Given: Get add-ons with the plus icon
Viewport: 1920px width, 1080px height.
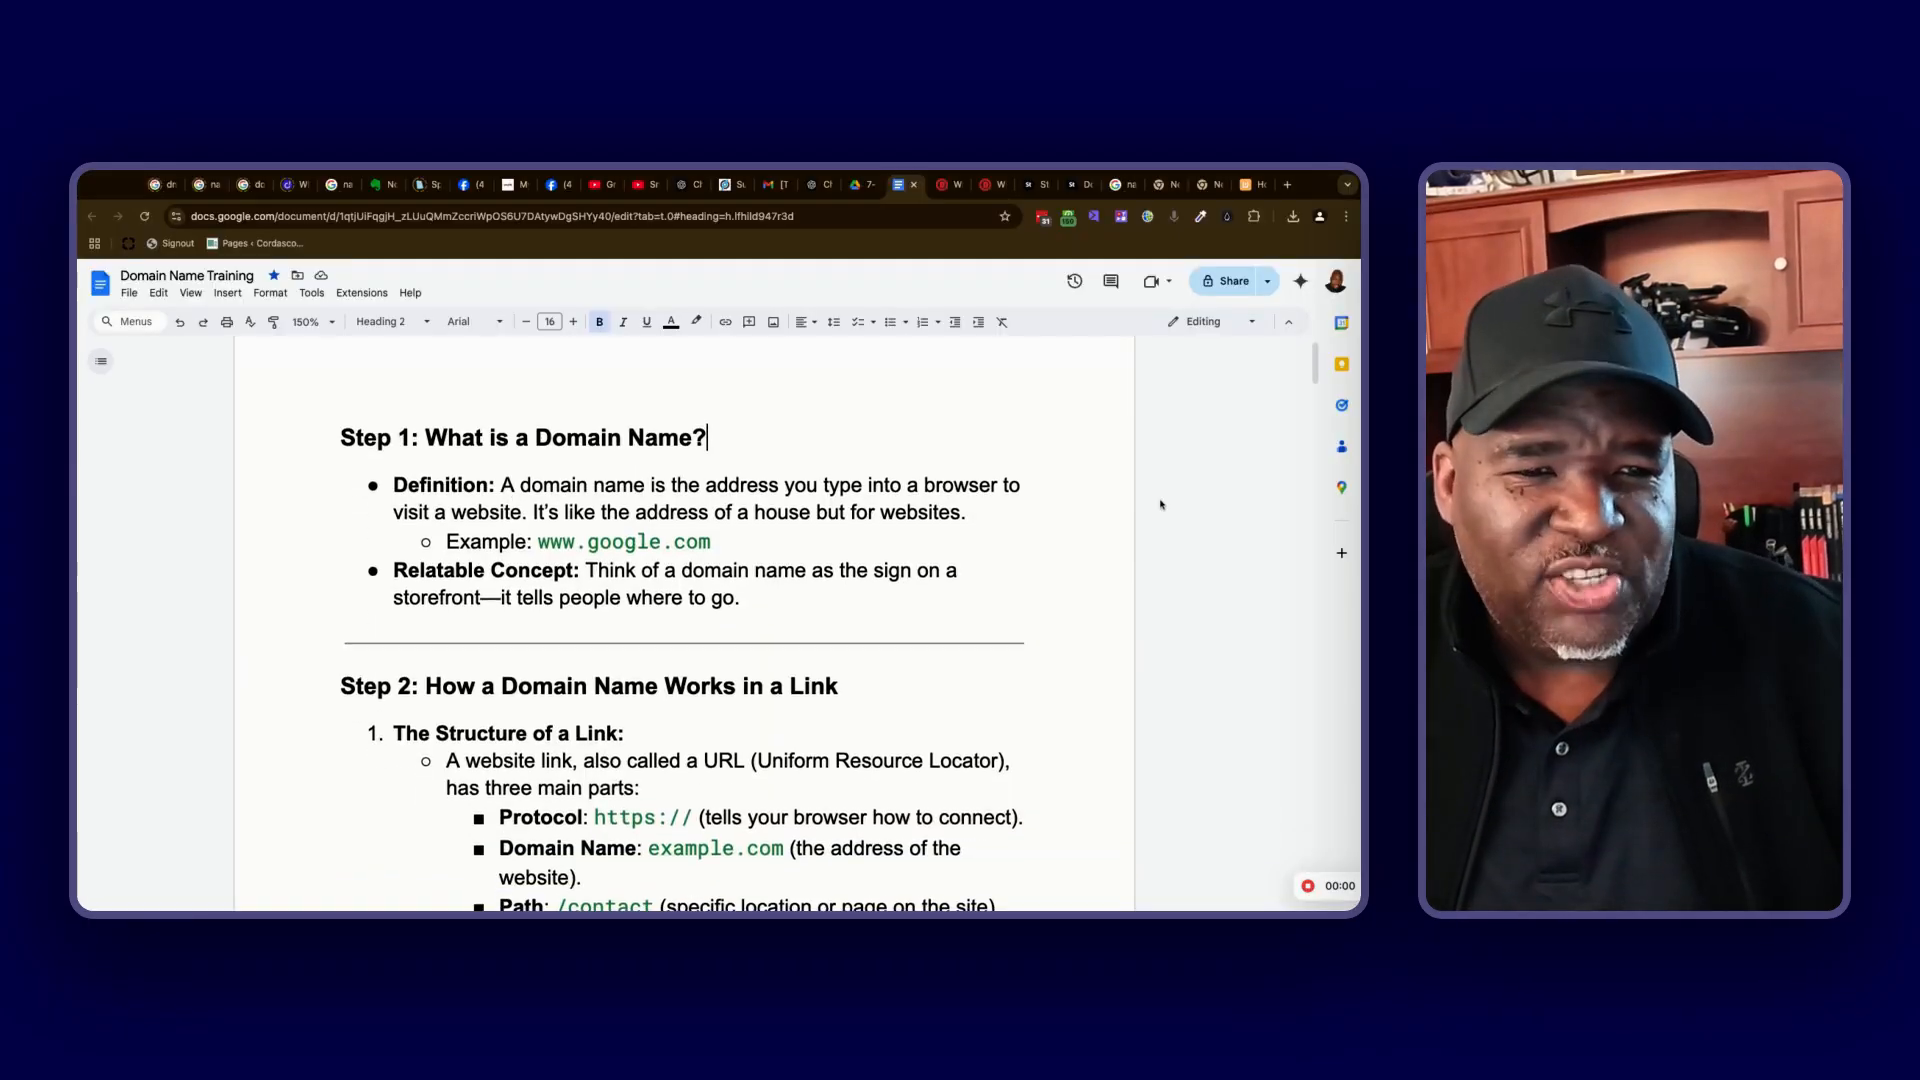Looking at the screenshot, I should click(1342, 553).
